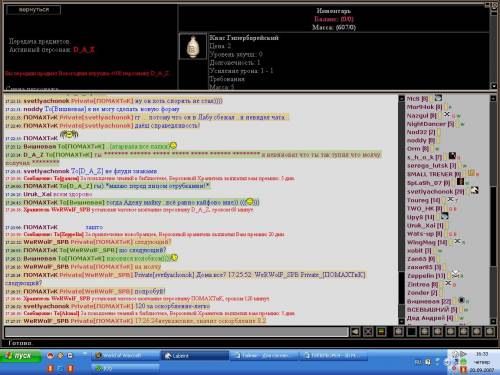The height and width of the screenshot is (375, 500).
Task: Switch to World of Warcraft taskbar item
Action: (125, 356)
